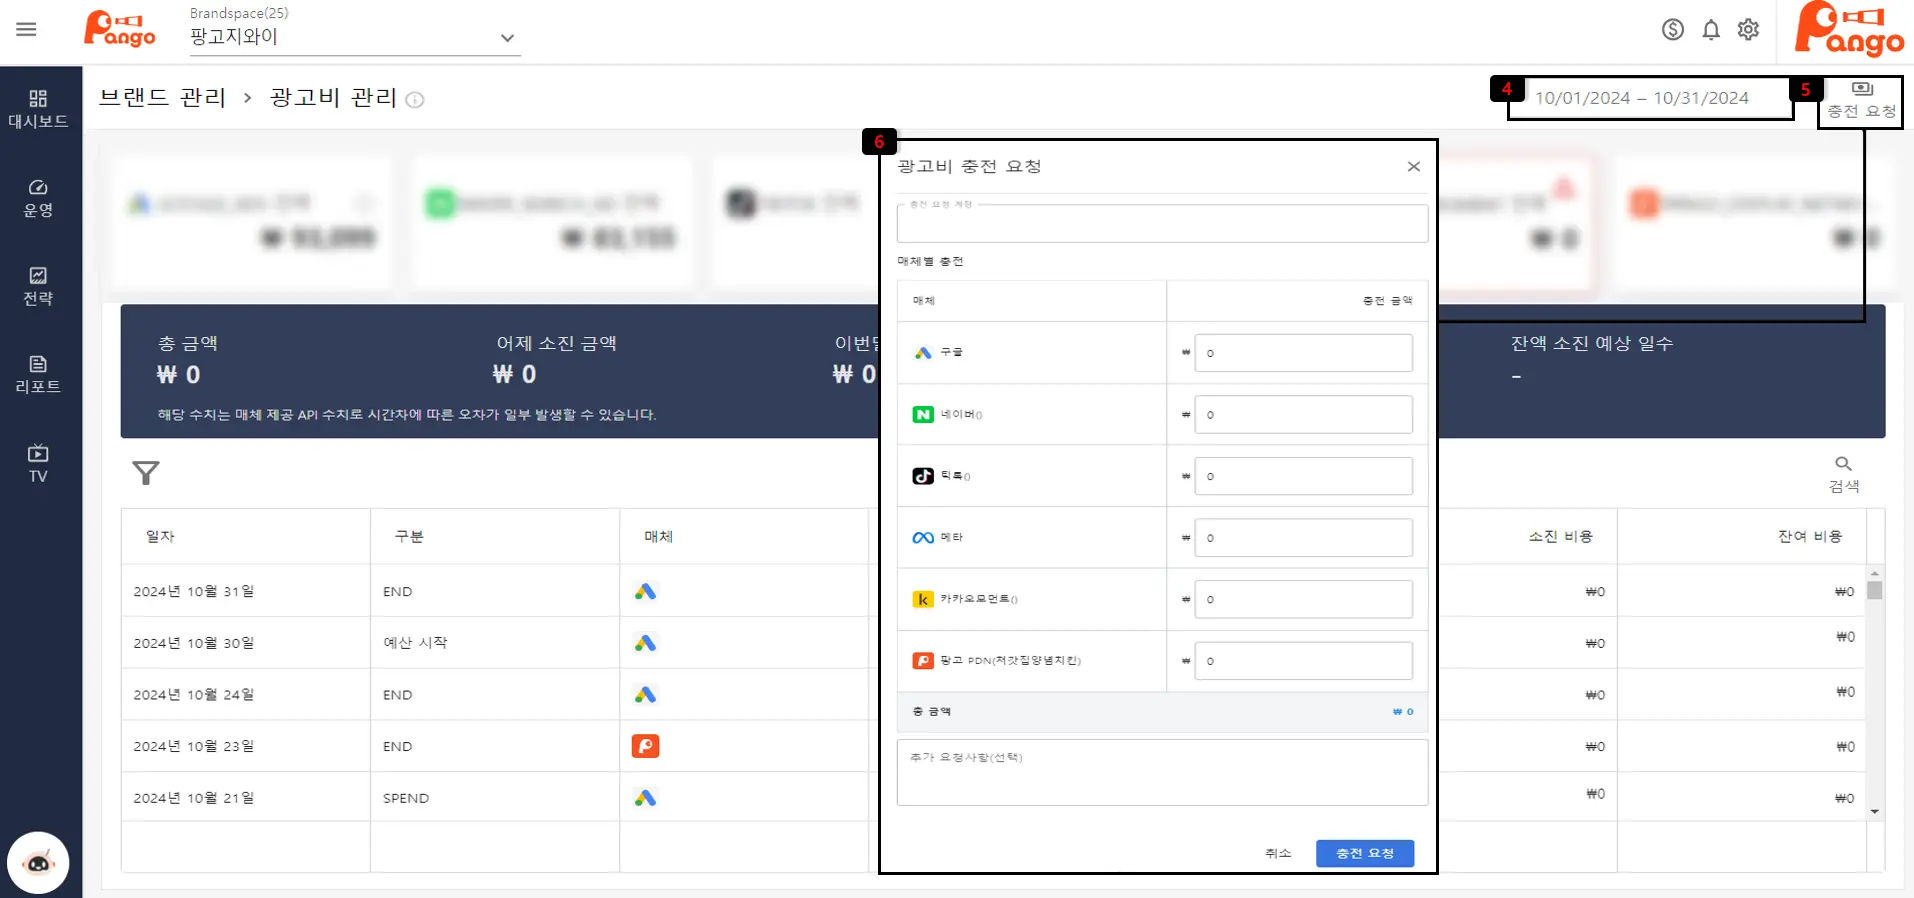Click the blue 충전 요청 submit button
1914x898 pixels.
[x=1364, y=853]
